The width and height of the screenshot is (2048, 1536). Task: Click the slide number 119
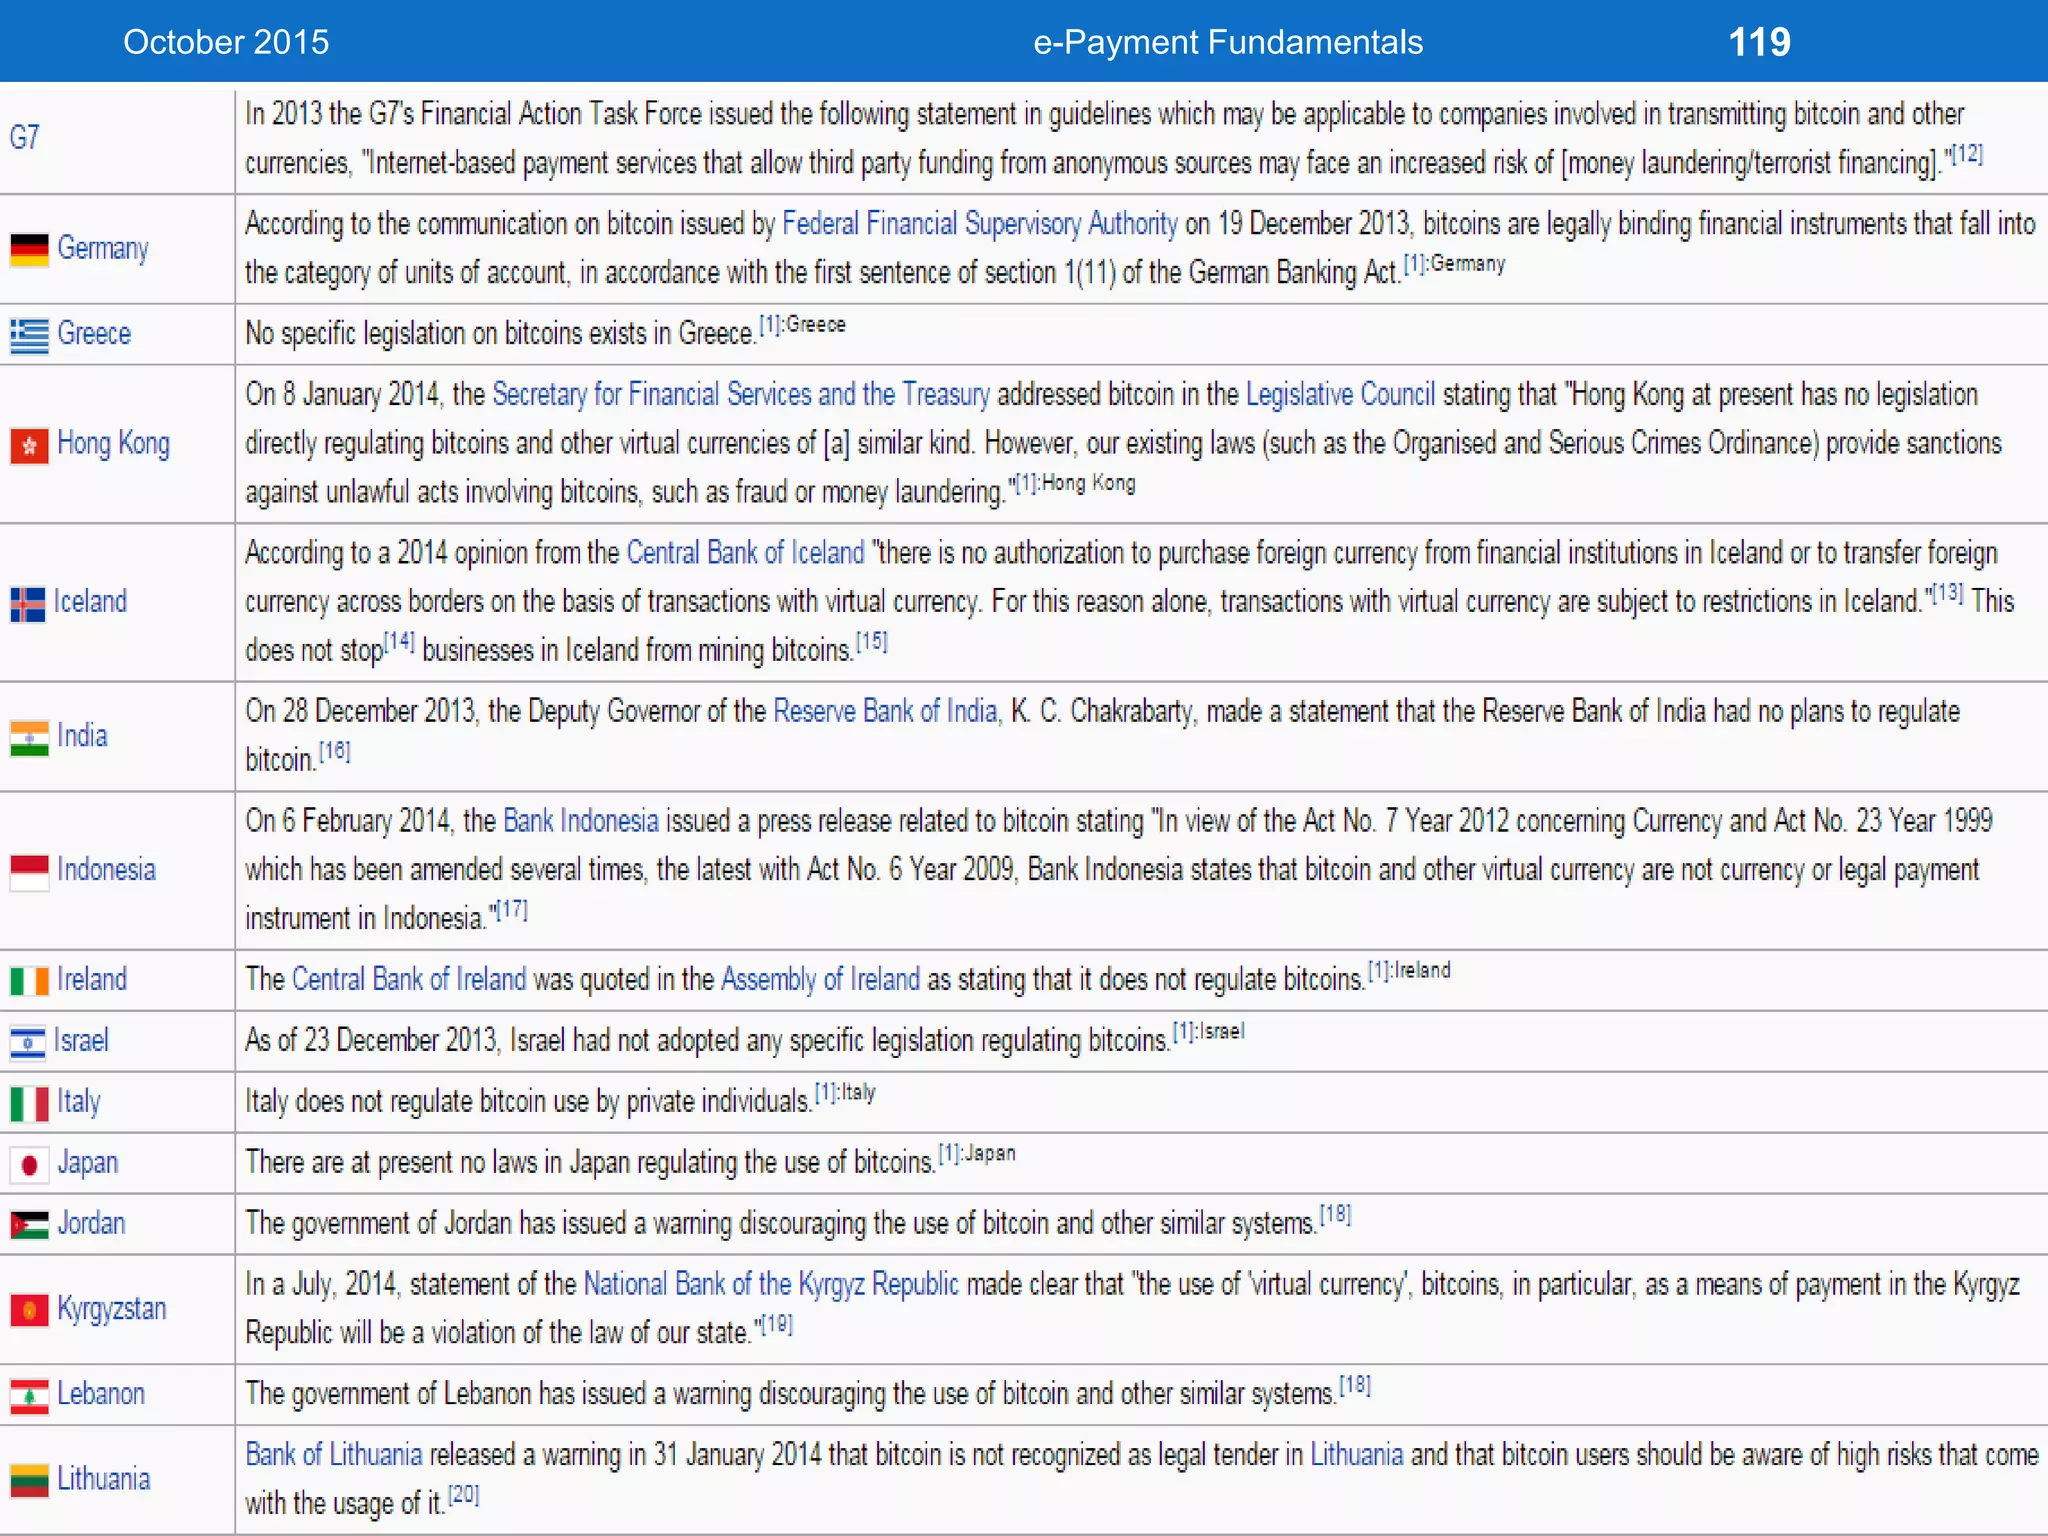[1760, 42]
